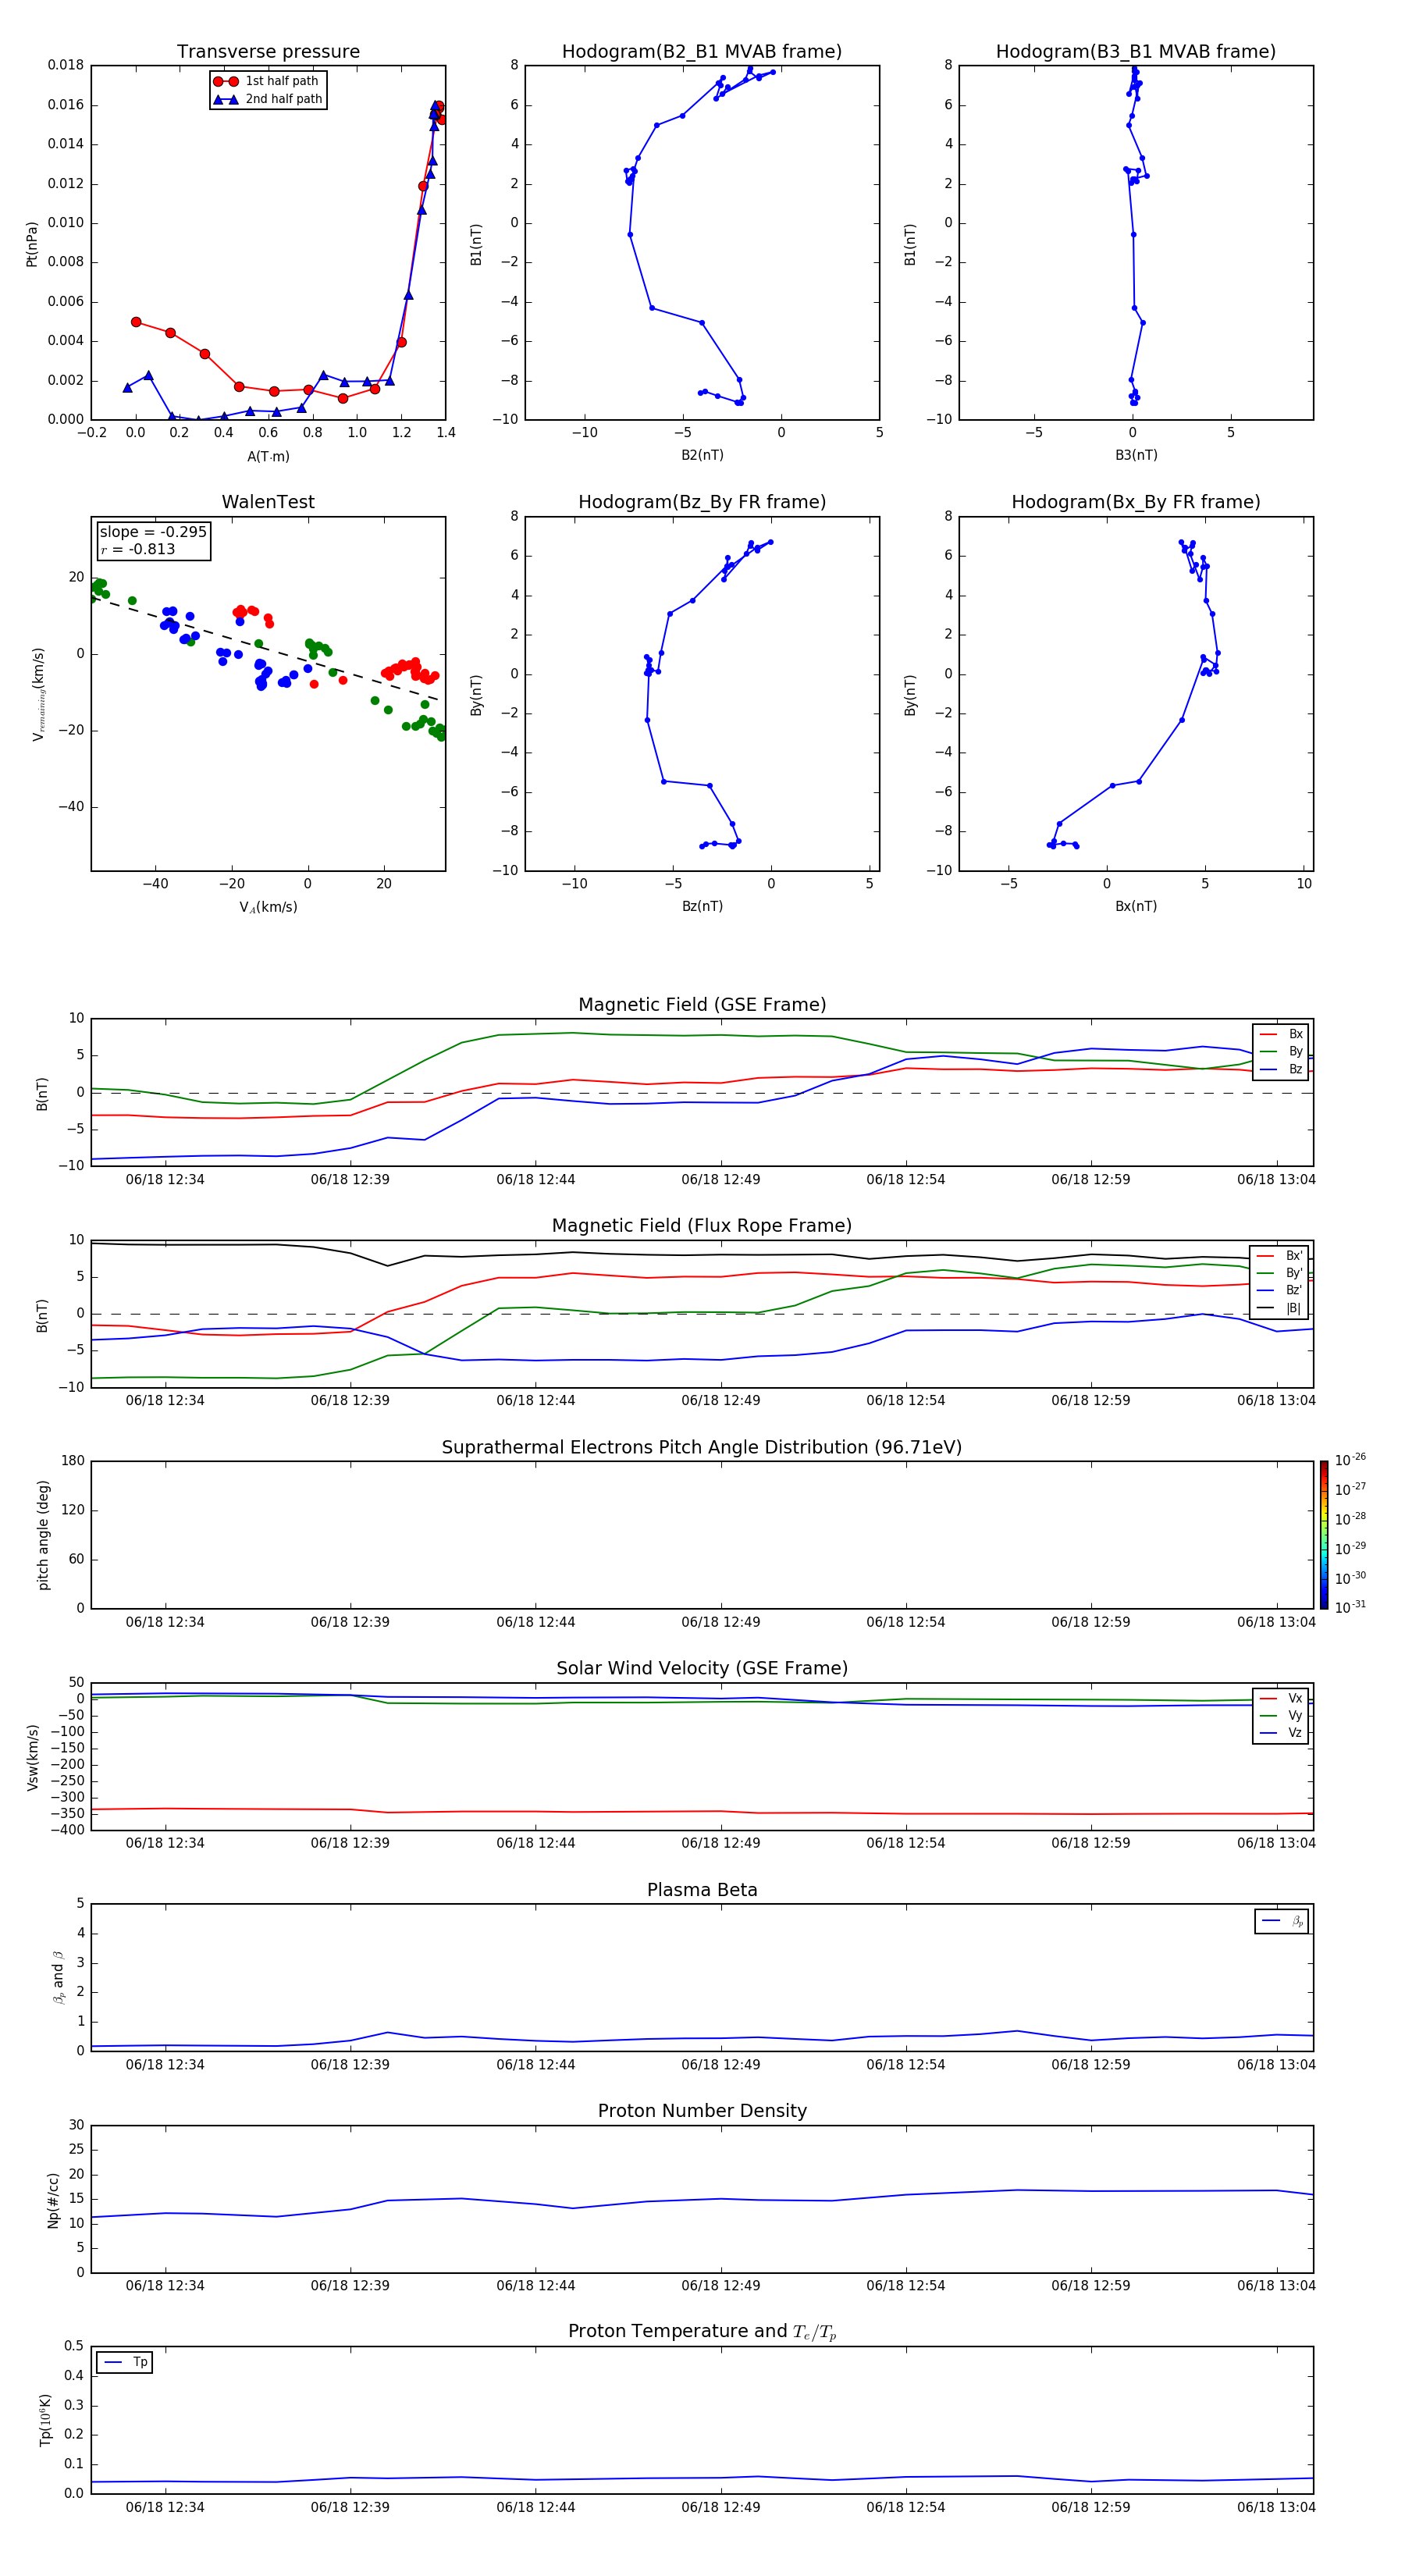Viewport: 1405px width, 2576px height.
Task: Click the "Hodogram(Bz_By FR frame)" title
Action: pyautogui.click(x=701, y=502)
